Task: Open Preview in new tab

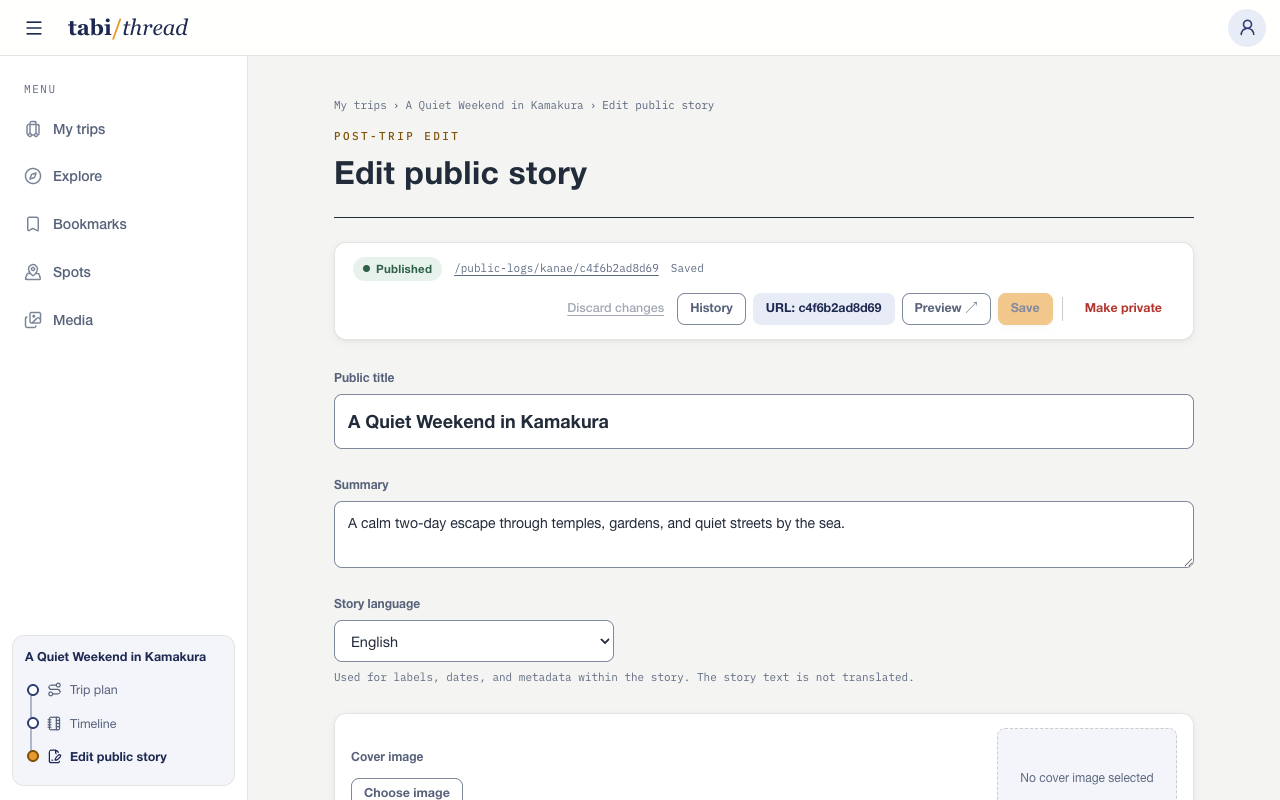Action: [x=946, y=308]
